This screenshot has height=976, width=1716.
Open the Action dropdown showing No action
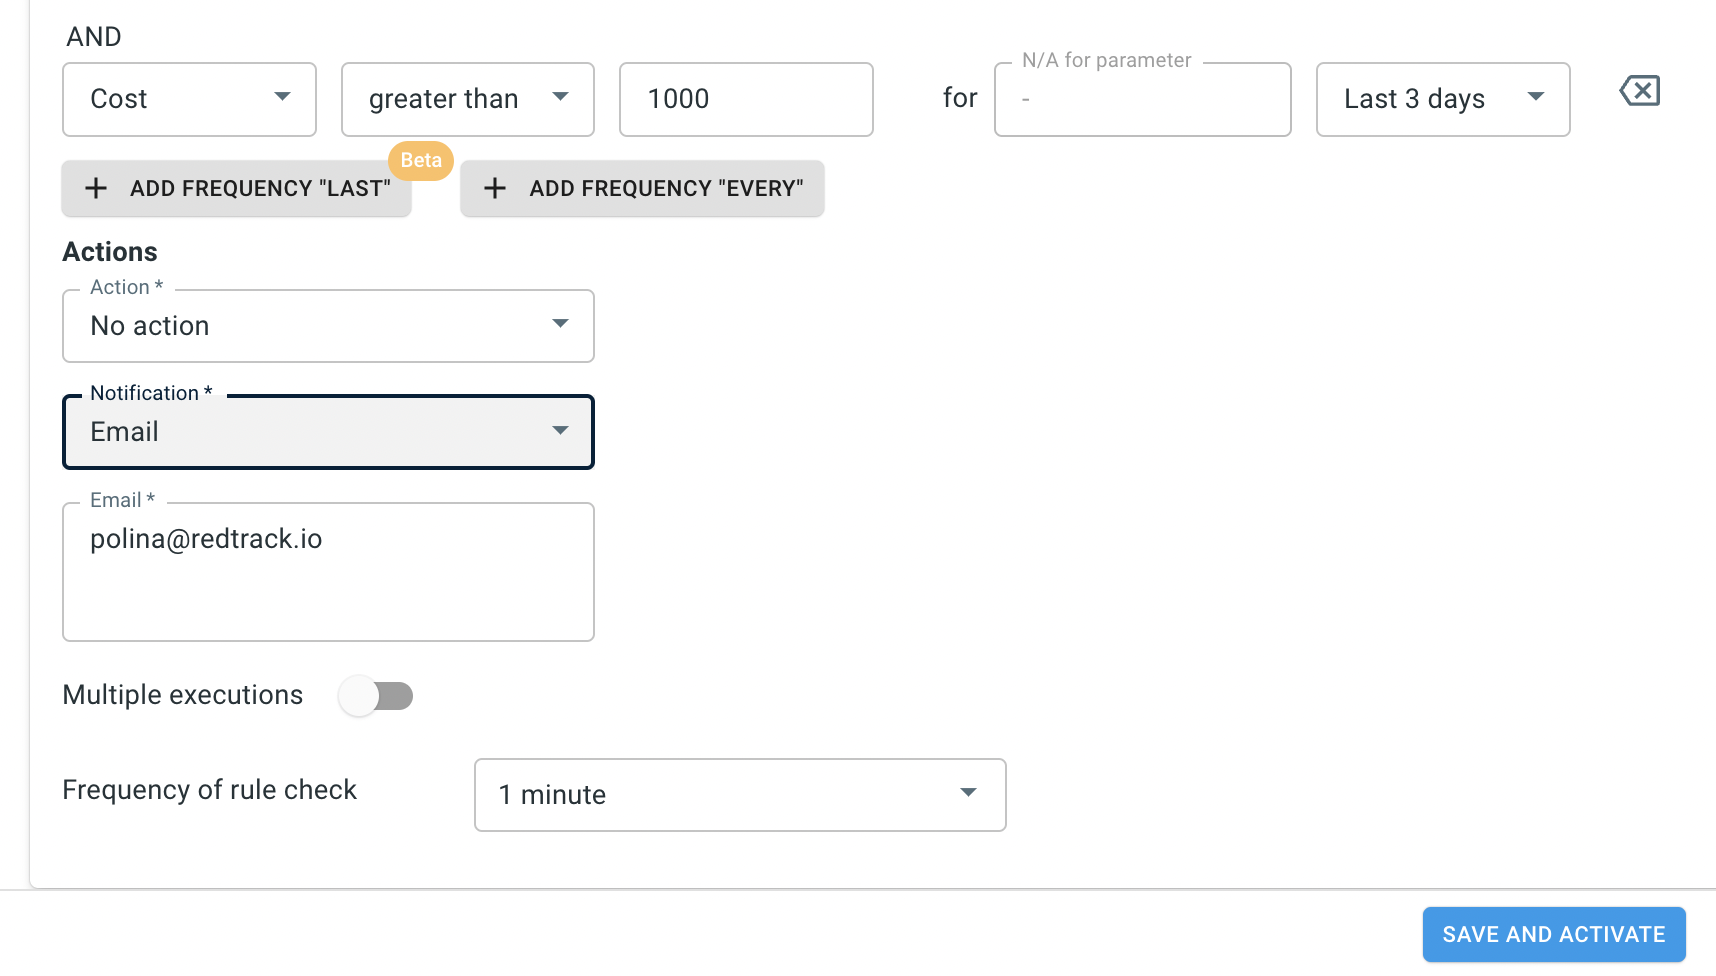[x=328, y=326]
